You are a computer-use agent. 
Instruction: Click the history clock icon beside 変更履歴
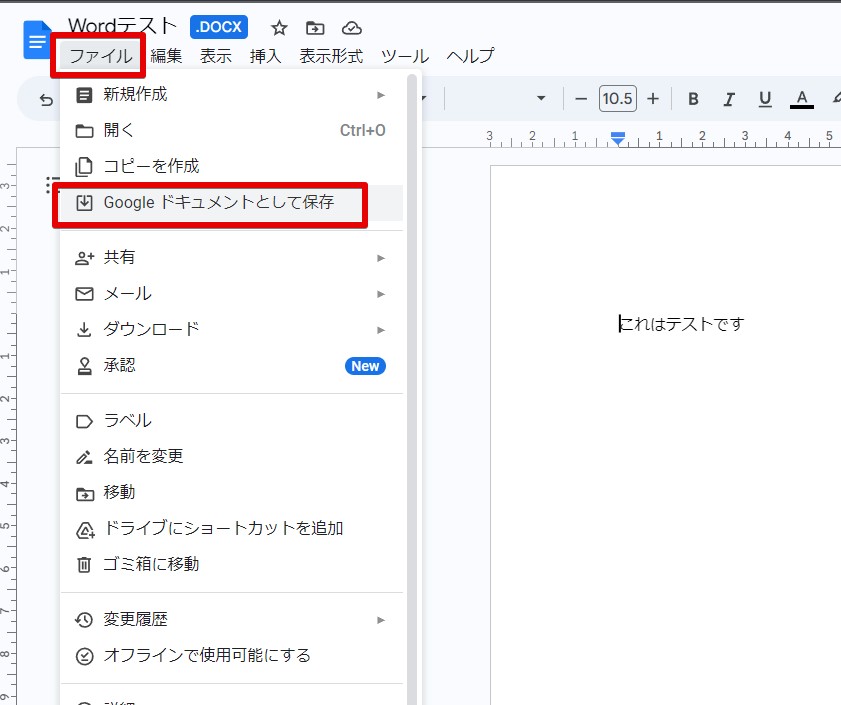coord(84,620)
